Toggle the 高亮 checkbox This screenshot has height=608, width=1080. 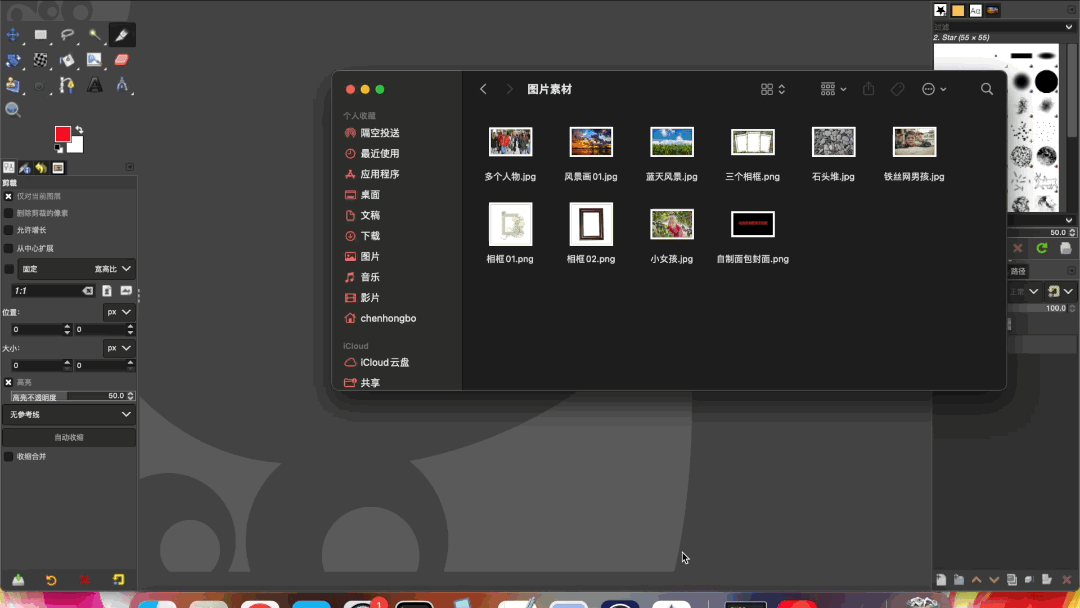click(8, 382)
